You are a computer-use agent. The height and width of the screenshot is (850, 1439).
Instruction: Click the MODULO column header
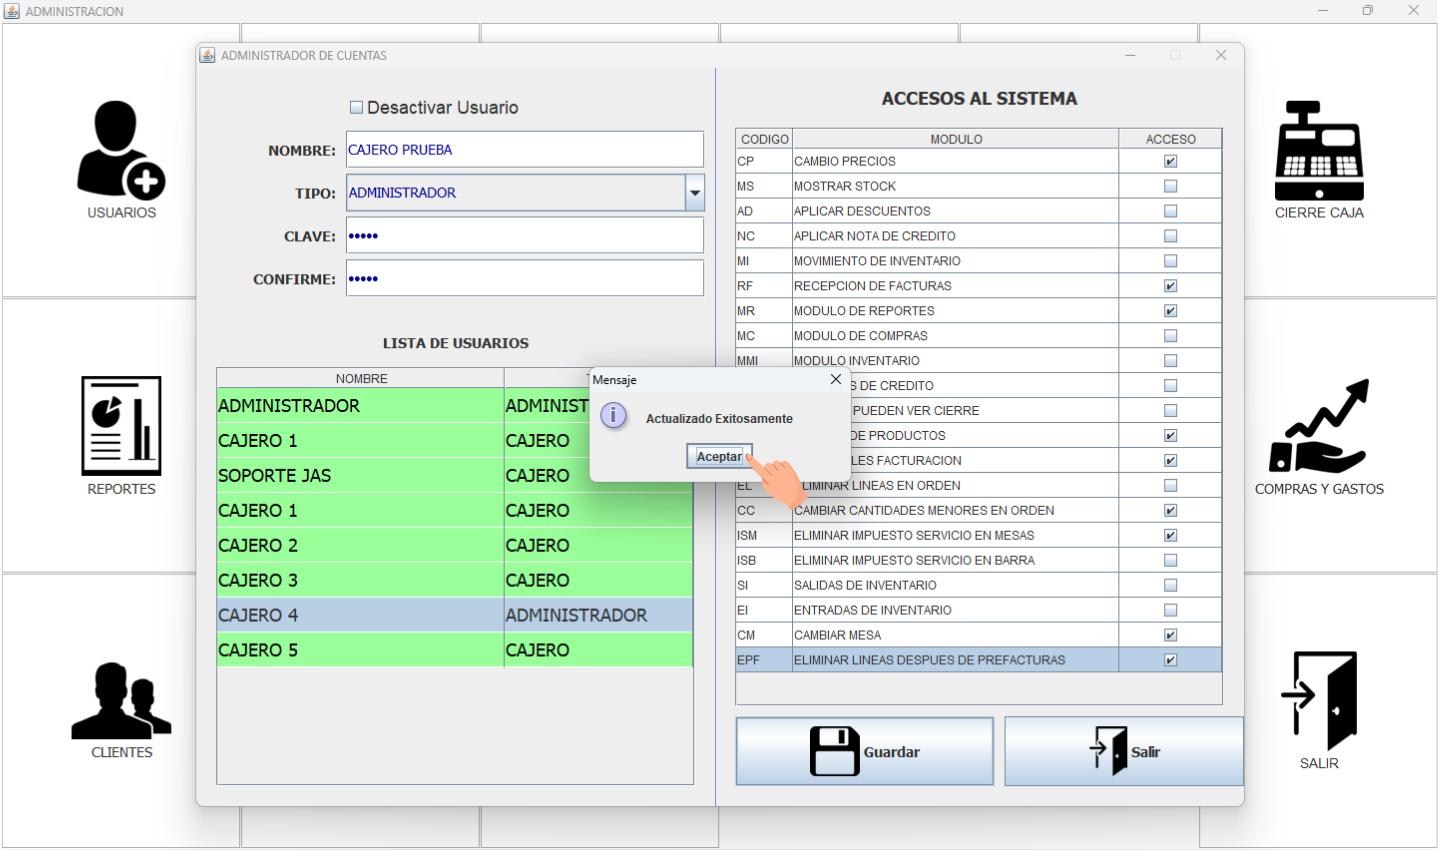click(955, 139)
